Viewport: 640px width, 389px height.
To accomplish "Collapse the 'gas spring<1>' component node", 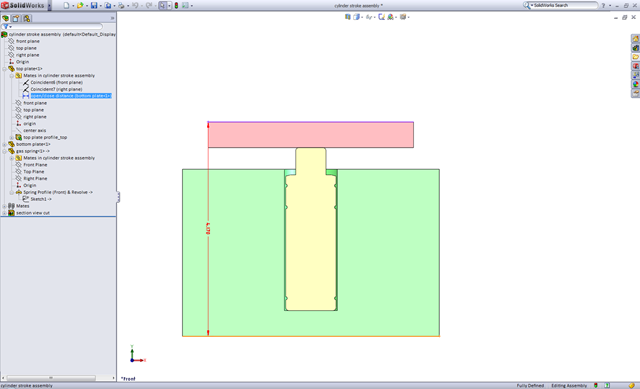I will click(4, 151).
